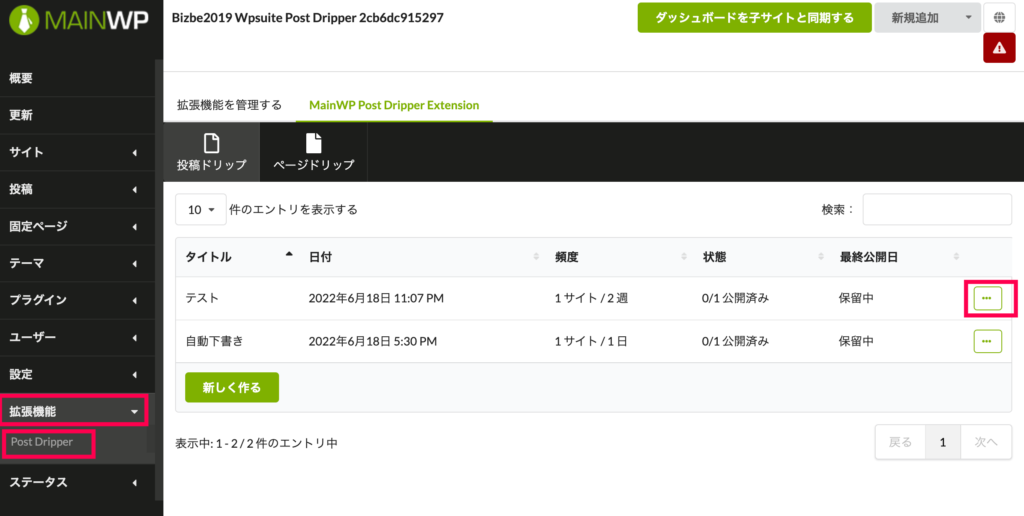Click frequency 1 サイト / 2 週
1024x516 pixels.
click(x=591, y=298)
